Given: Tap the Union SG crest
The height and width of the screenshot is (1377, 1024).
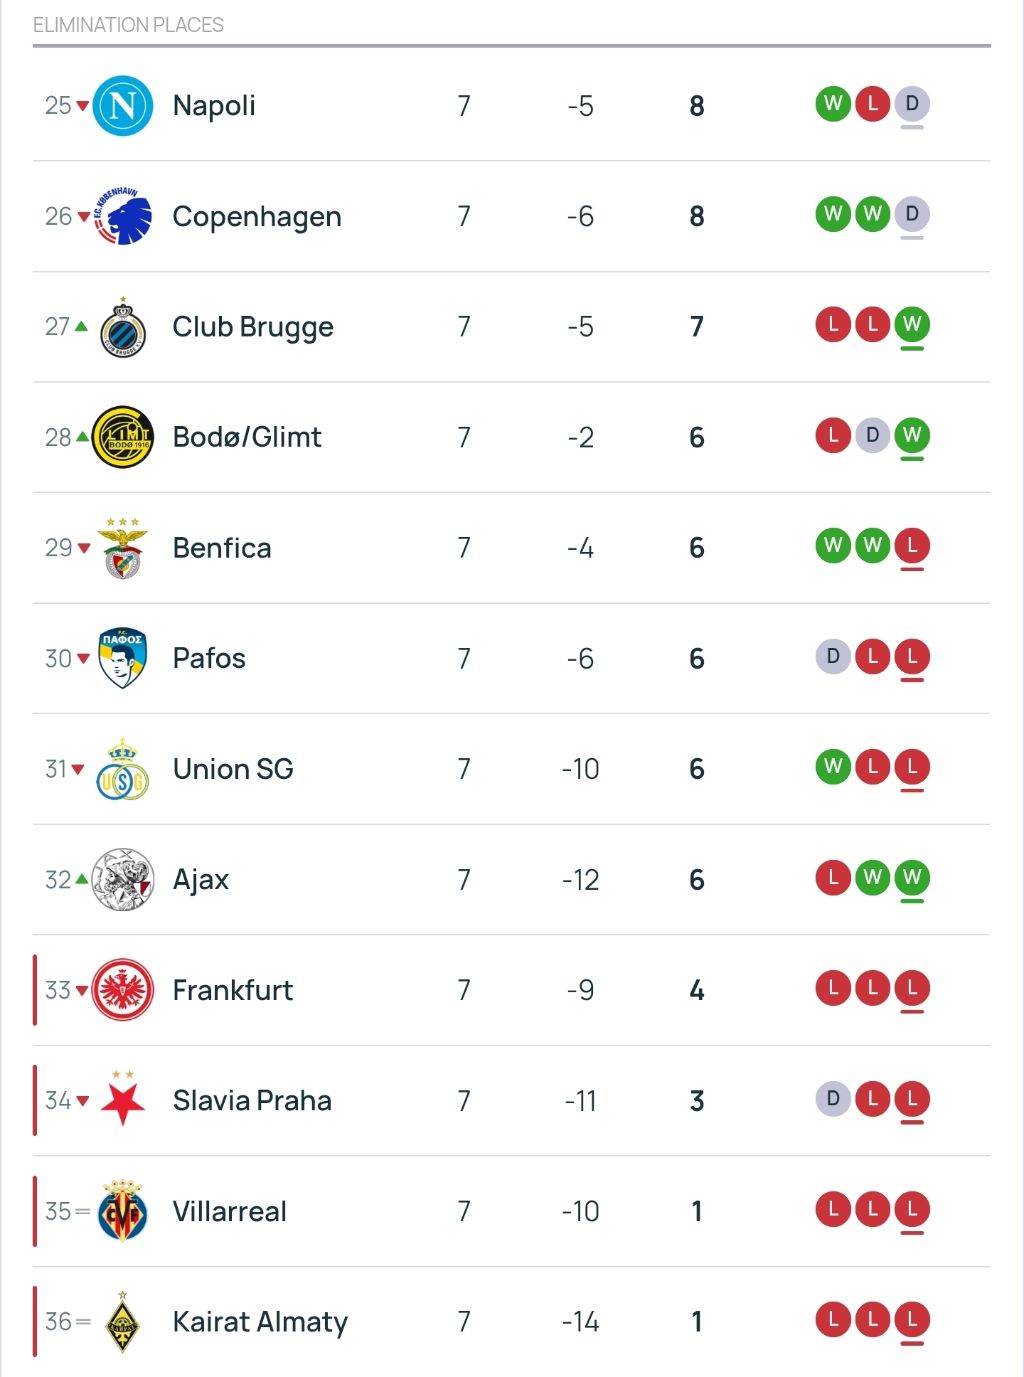Looking at the screenshot, I should [x=122, y=769].
